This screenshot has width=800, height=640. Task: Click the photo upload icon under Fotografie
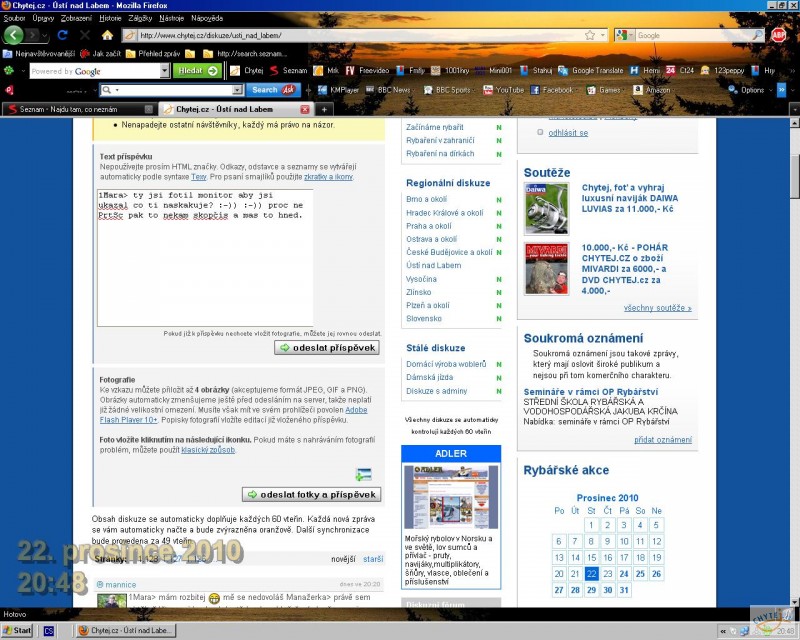pyautogui.click(x=364, y=474)
